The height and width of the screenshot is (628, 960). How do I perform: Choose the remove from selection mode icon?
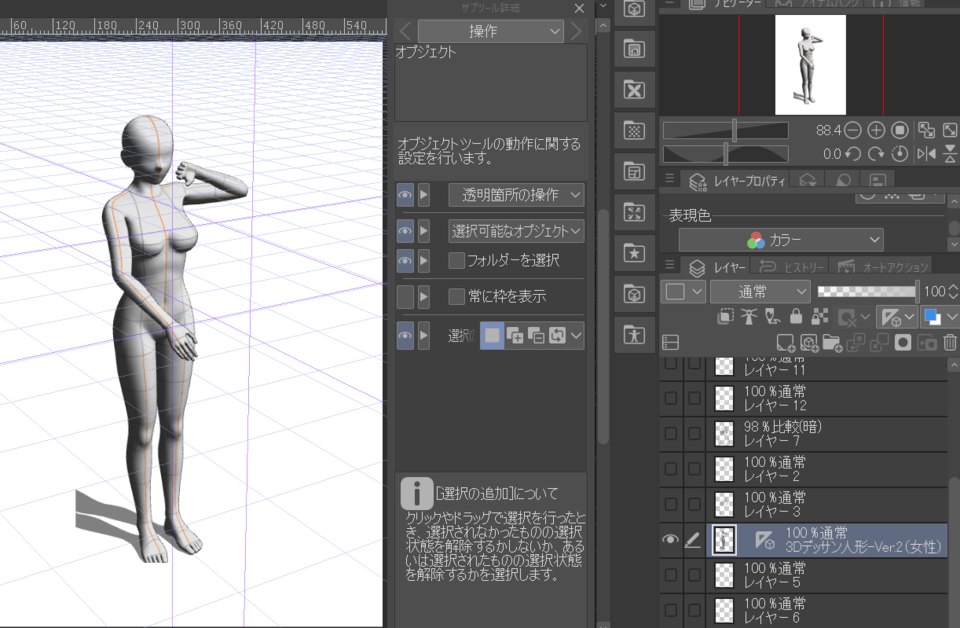(536, 335)
